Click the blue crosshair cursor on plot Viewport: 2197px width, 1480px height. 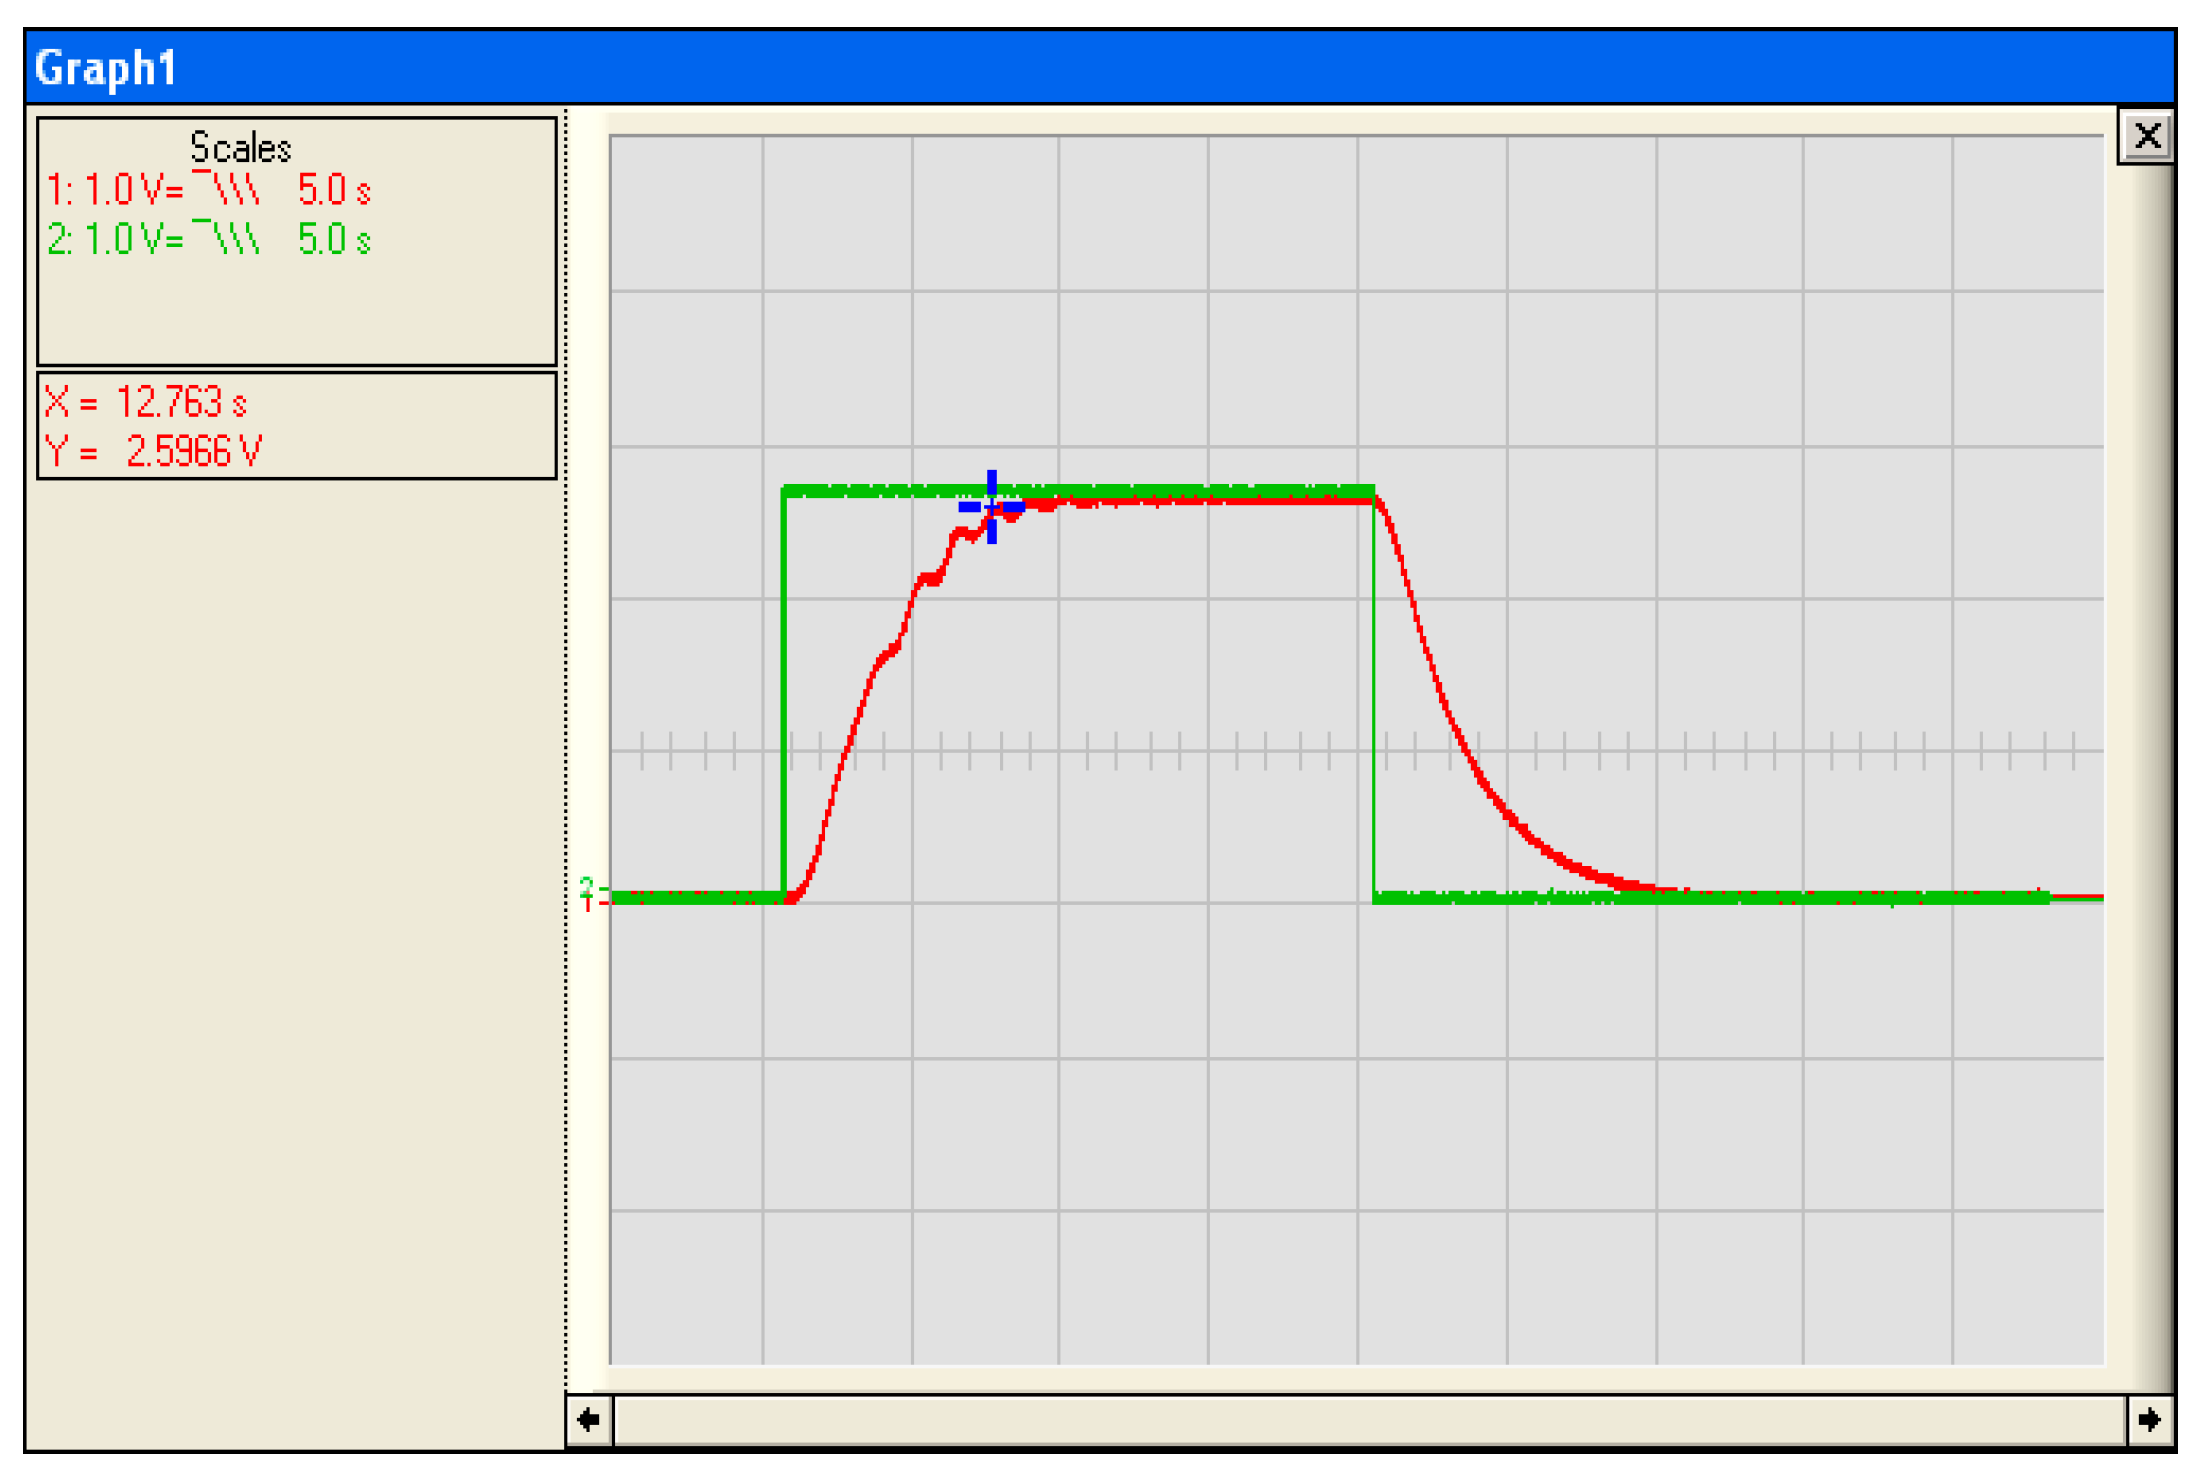point(991,507)
